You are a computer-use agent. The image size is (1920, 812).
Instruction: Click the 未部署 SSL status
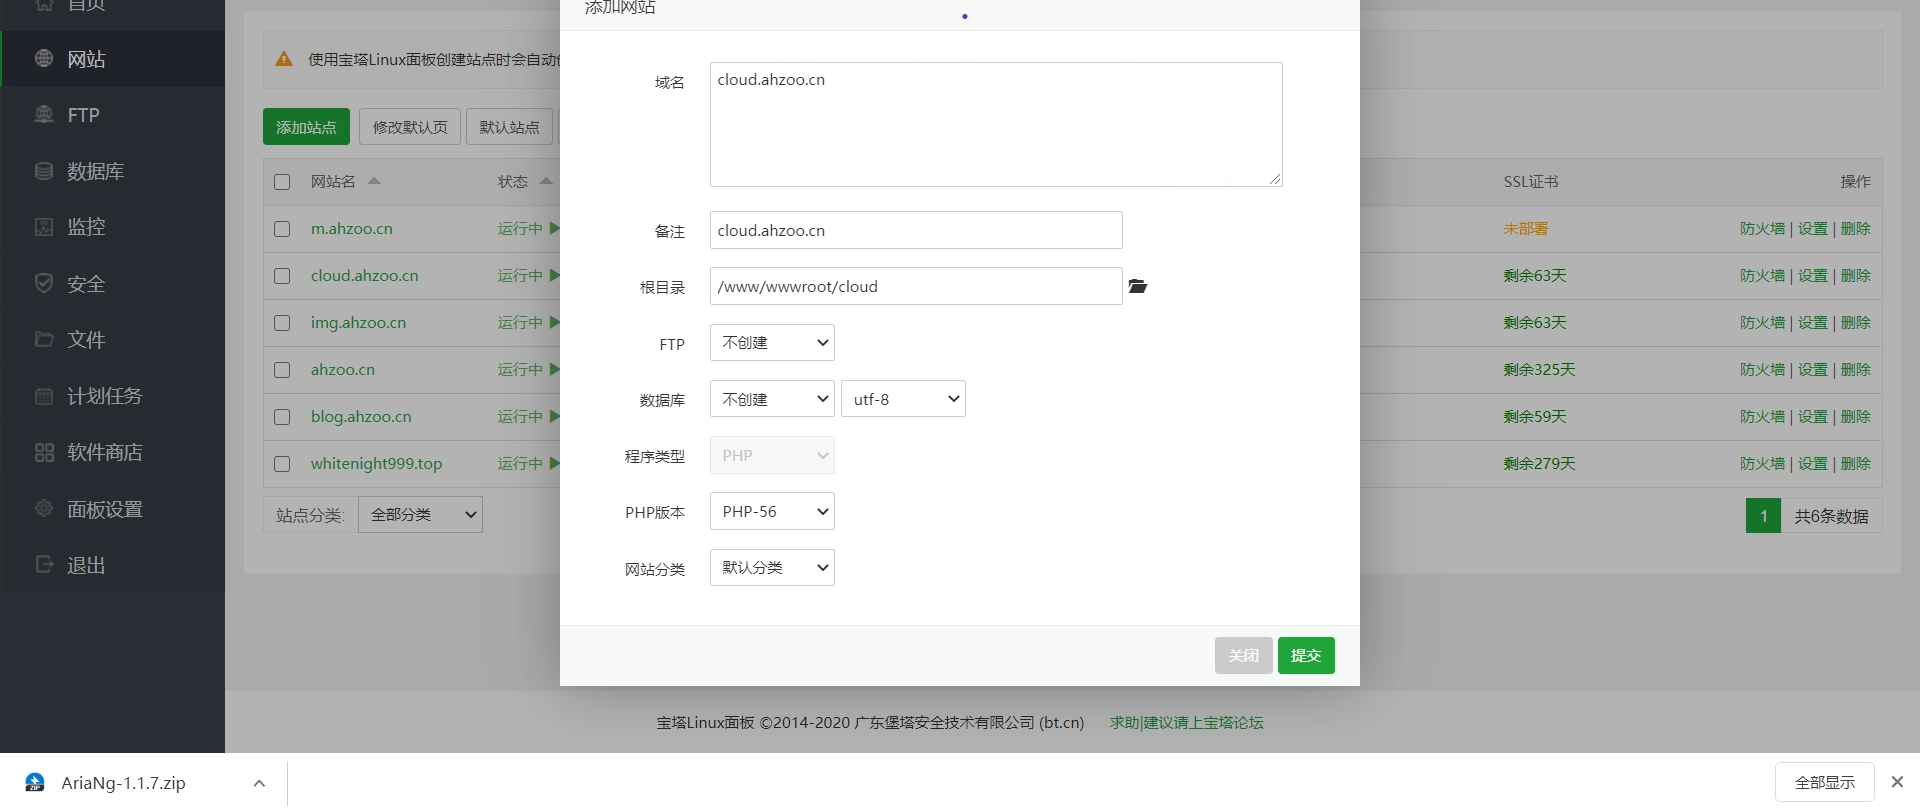1525,229
